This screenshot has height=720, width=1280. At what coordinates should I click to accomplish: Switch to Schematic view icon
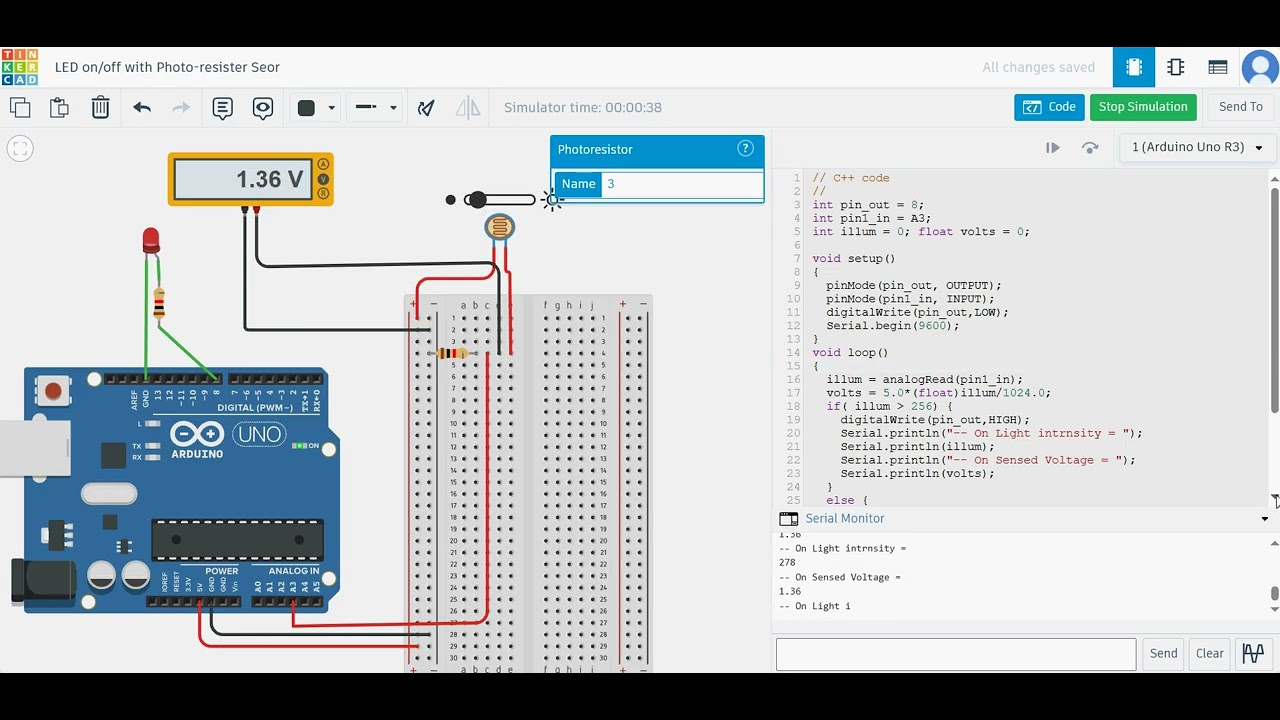point(1176,67)
